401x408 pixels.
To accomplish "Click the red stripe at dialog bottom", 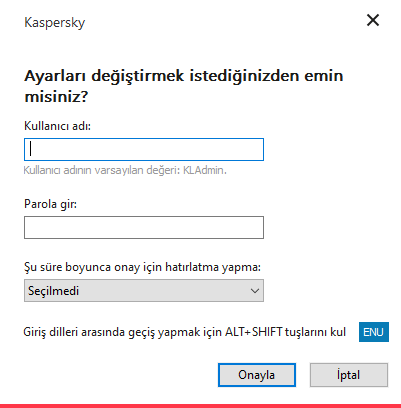I will coord(200,406).
